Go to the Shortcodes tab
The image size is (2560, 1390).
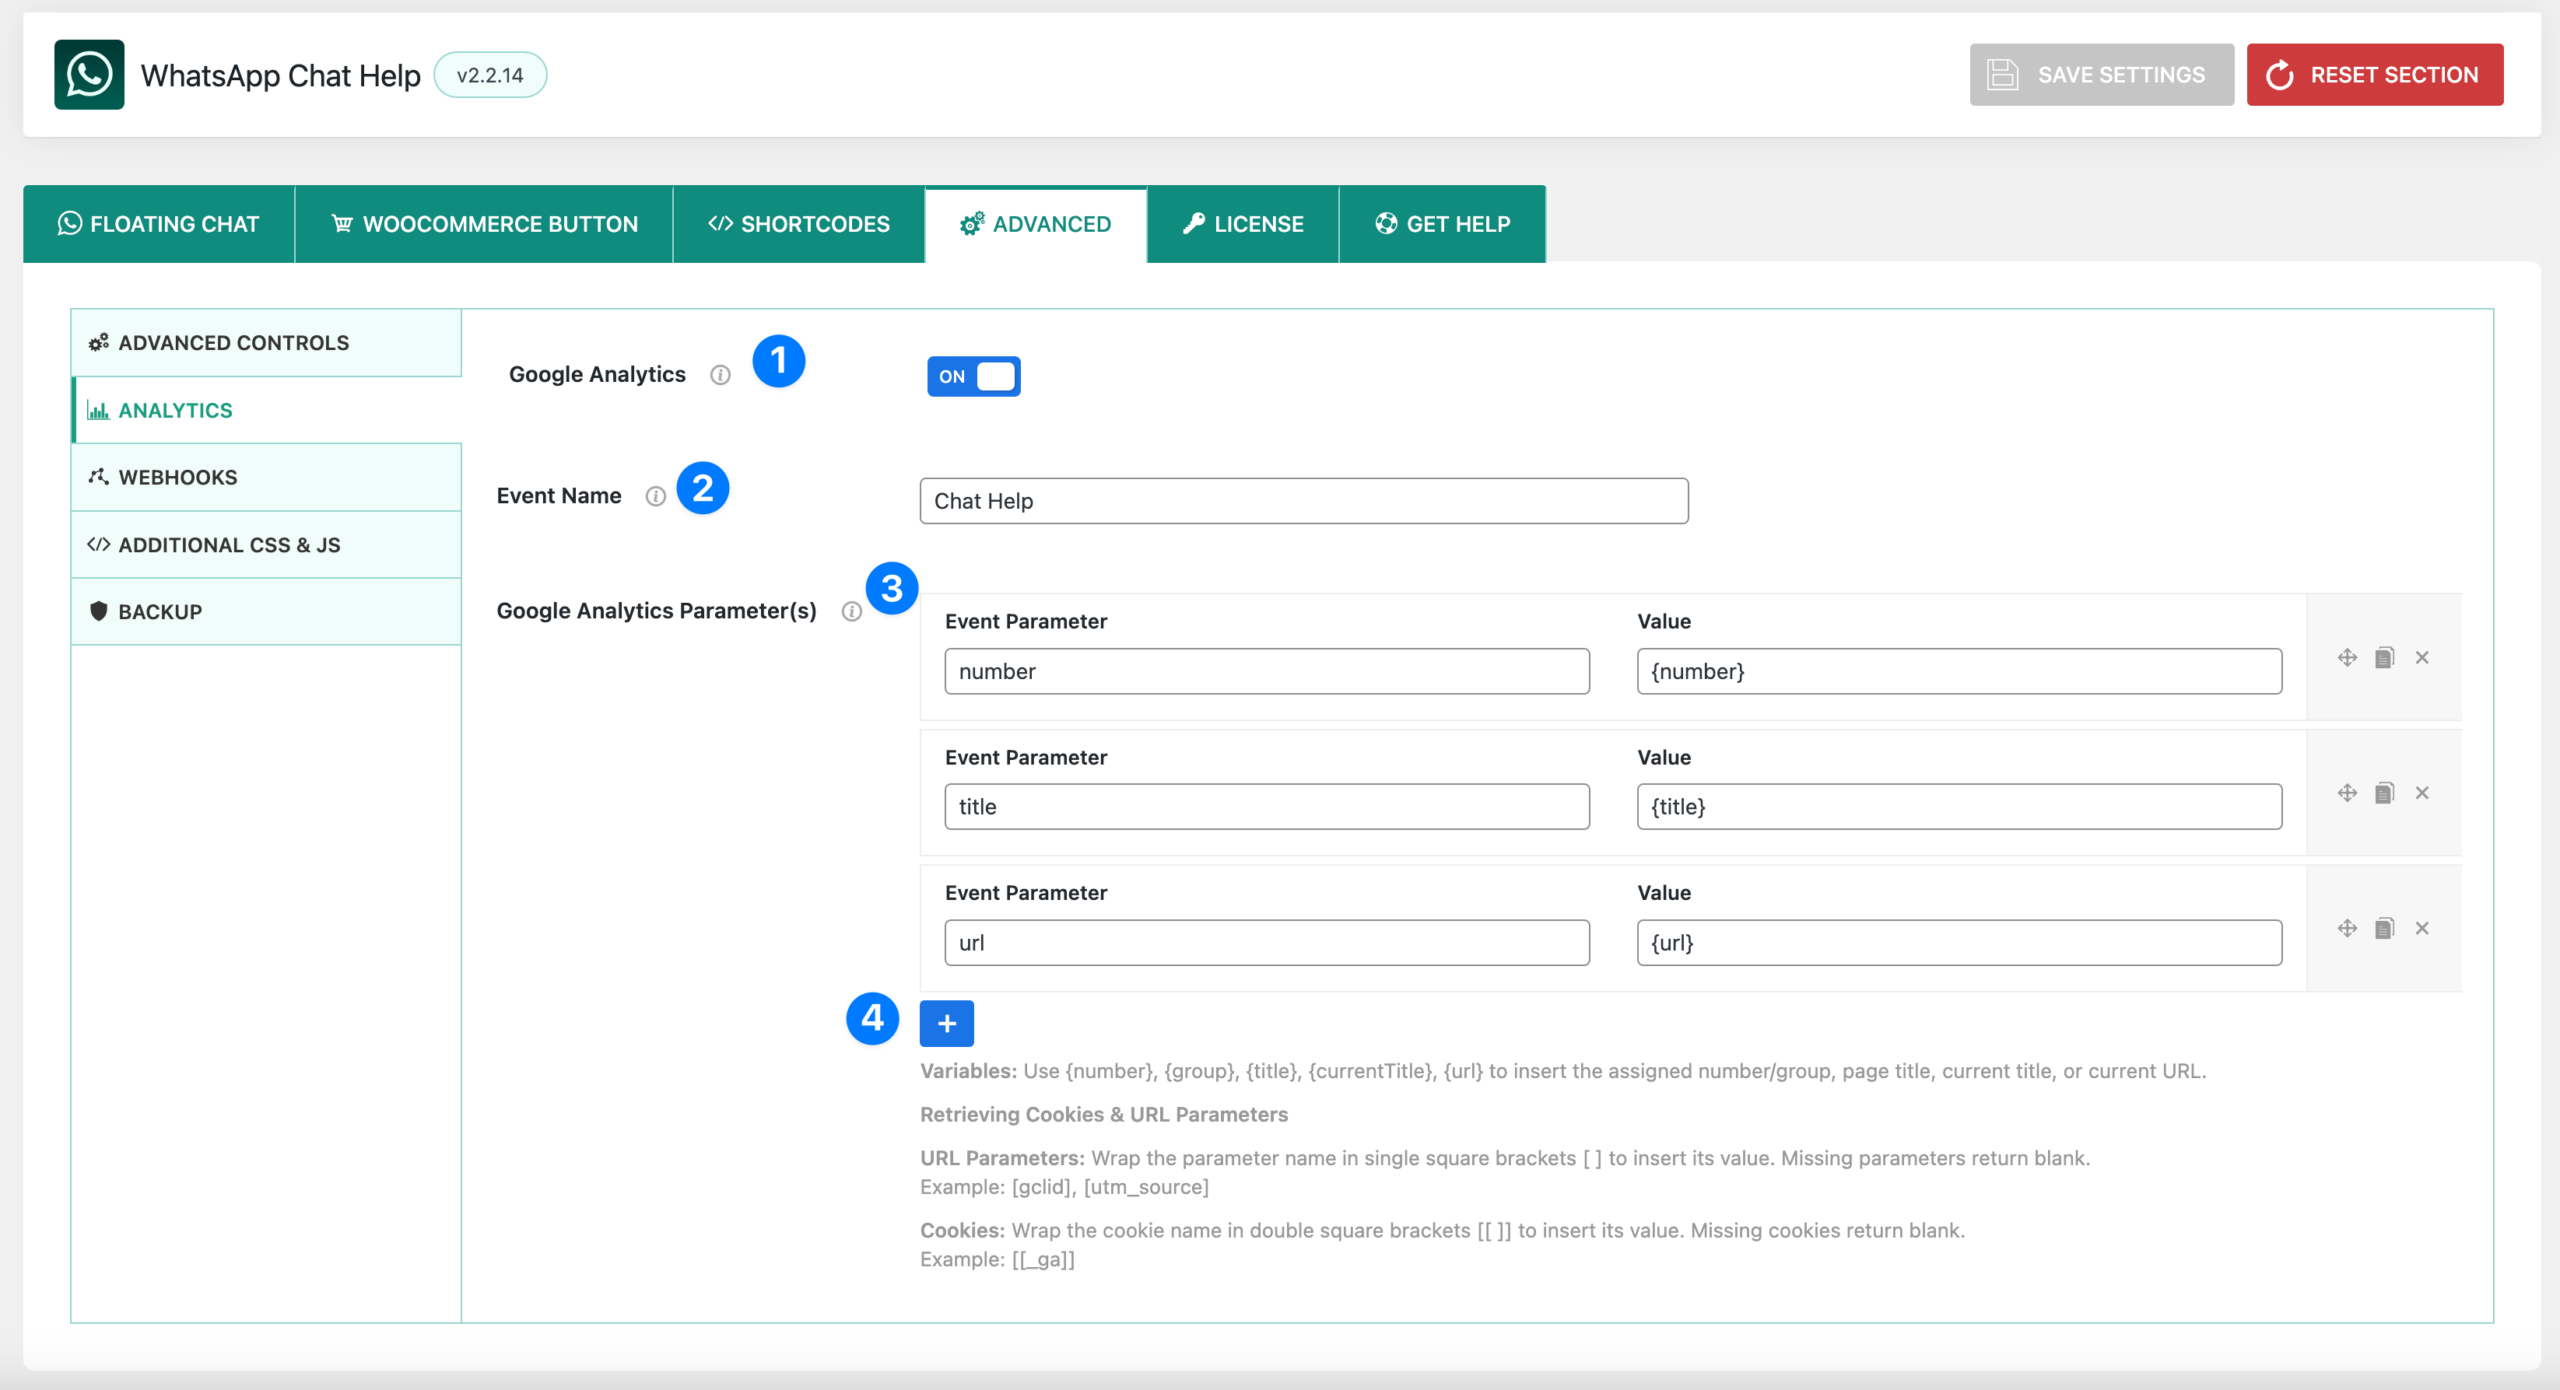pos(799,224)
